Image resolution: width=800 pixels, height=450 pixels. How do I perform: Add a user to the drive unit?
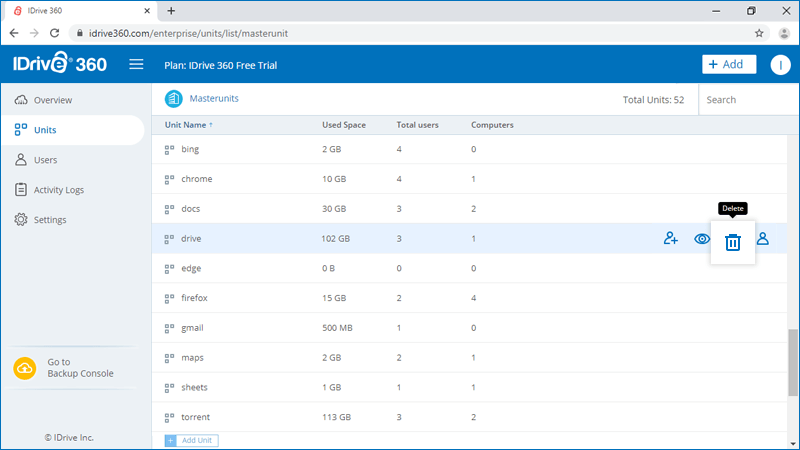(670, 238)
